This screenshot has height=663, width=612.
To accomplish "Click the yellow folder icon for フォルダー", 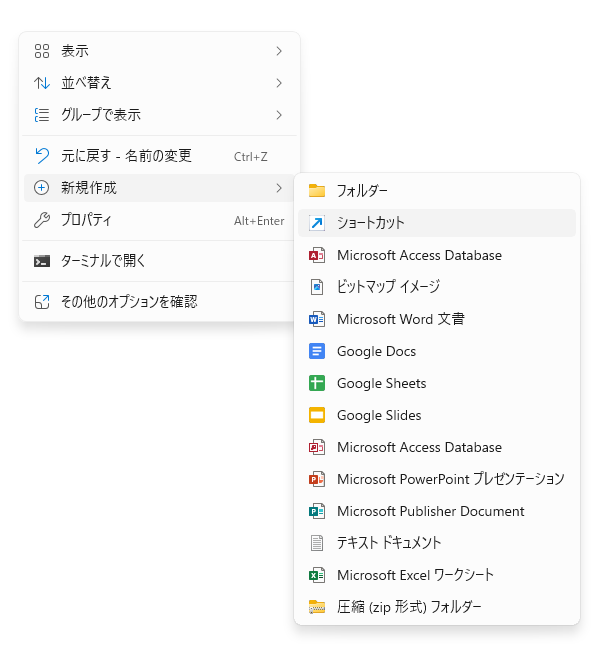I will coord(317,191).
